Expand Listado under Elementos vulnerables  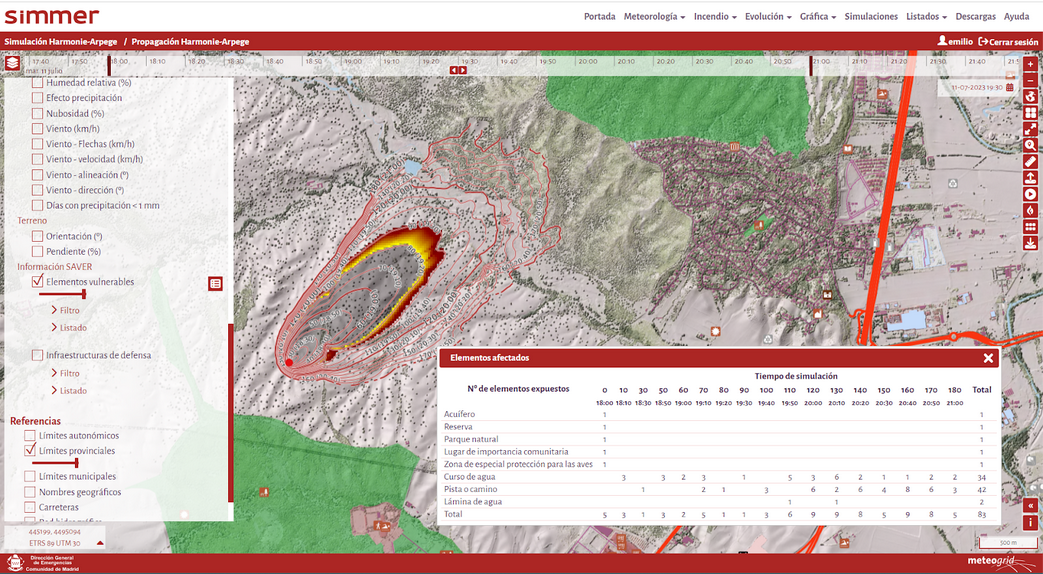(x=69, y=327)
